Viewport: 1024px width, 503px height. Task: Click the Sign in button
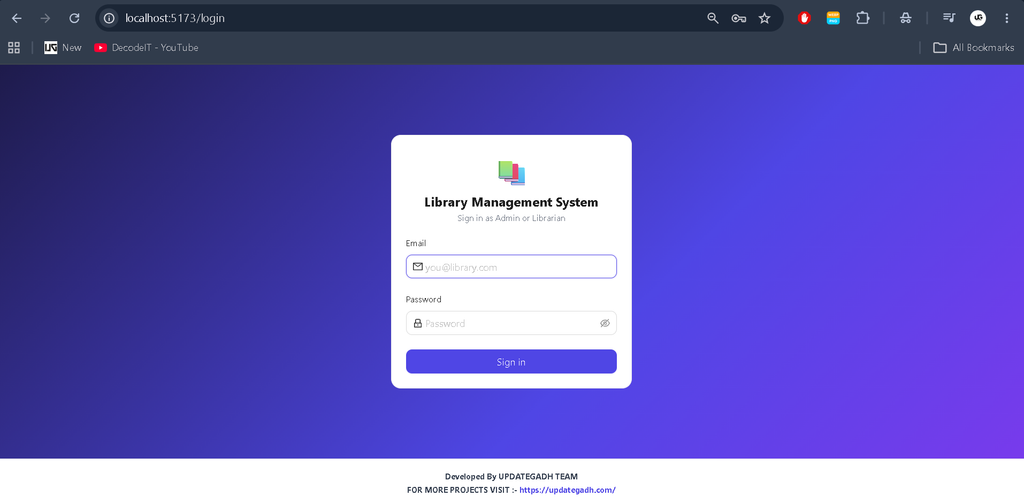(x=511, y=361)
